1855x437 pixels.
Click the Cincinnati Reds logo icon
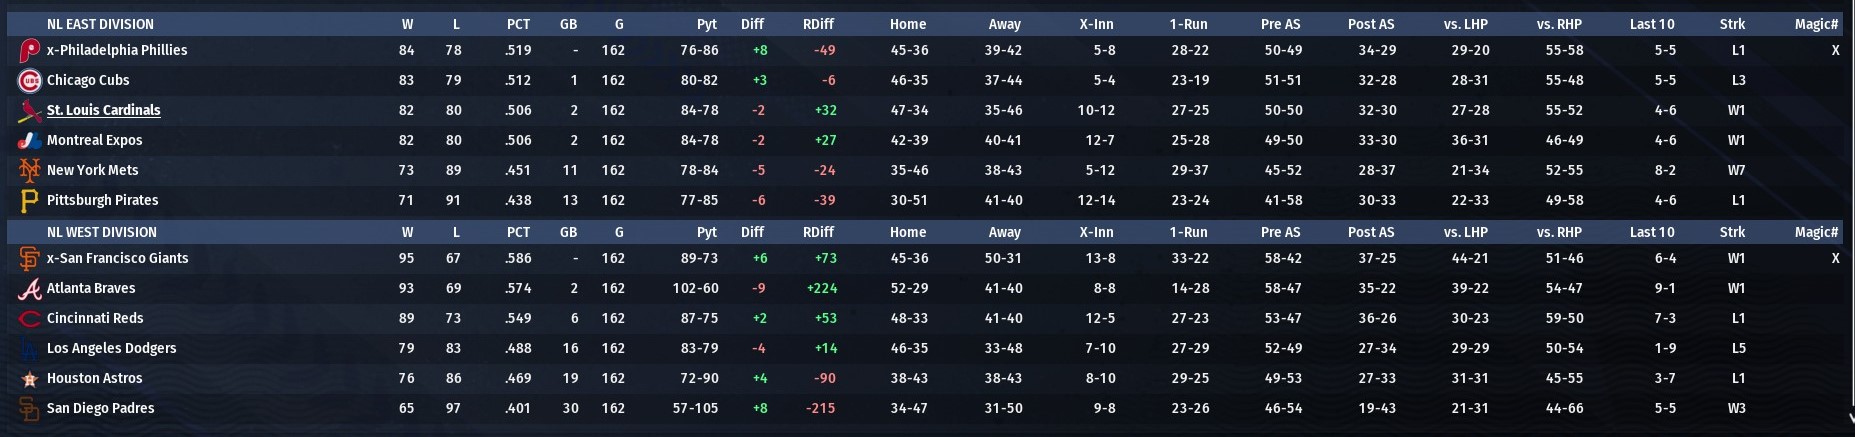click(30, 319)
